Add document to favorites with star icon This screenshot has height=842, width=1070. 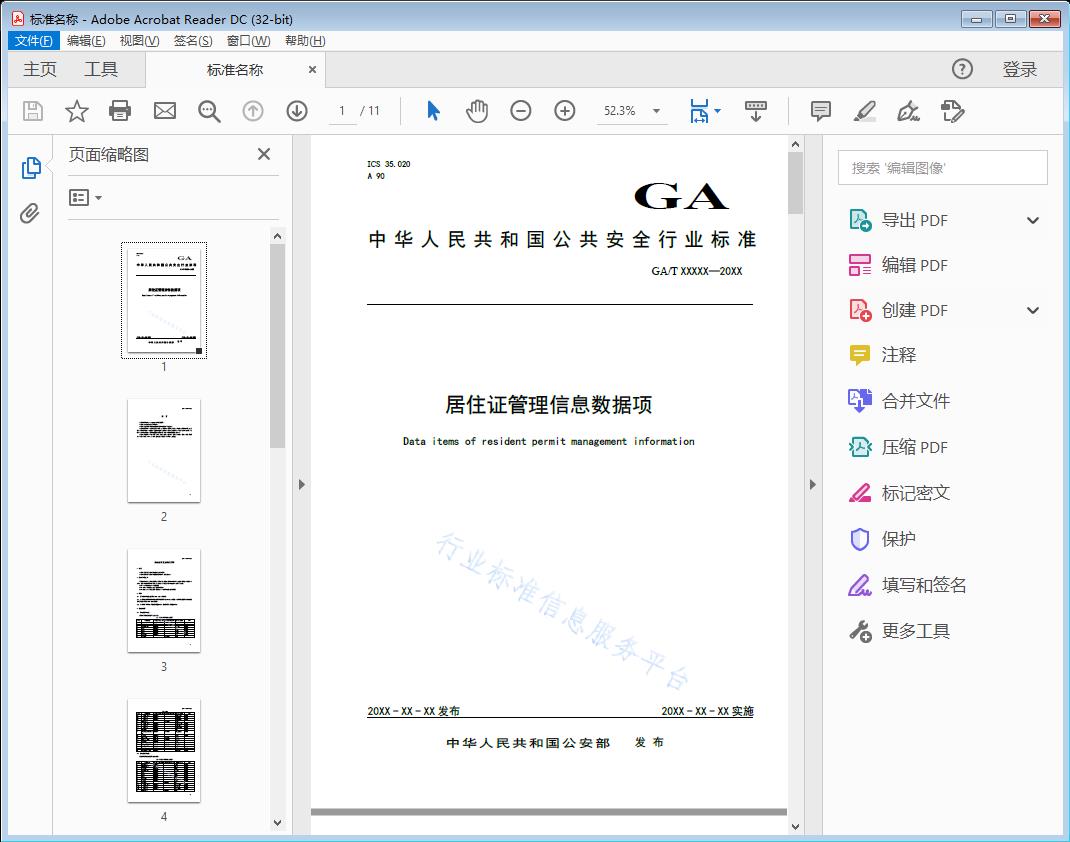coord(76,111)
